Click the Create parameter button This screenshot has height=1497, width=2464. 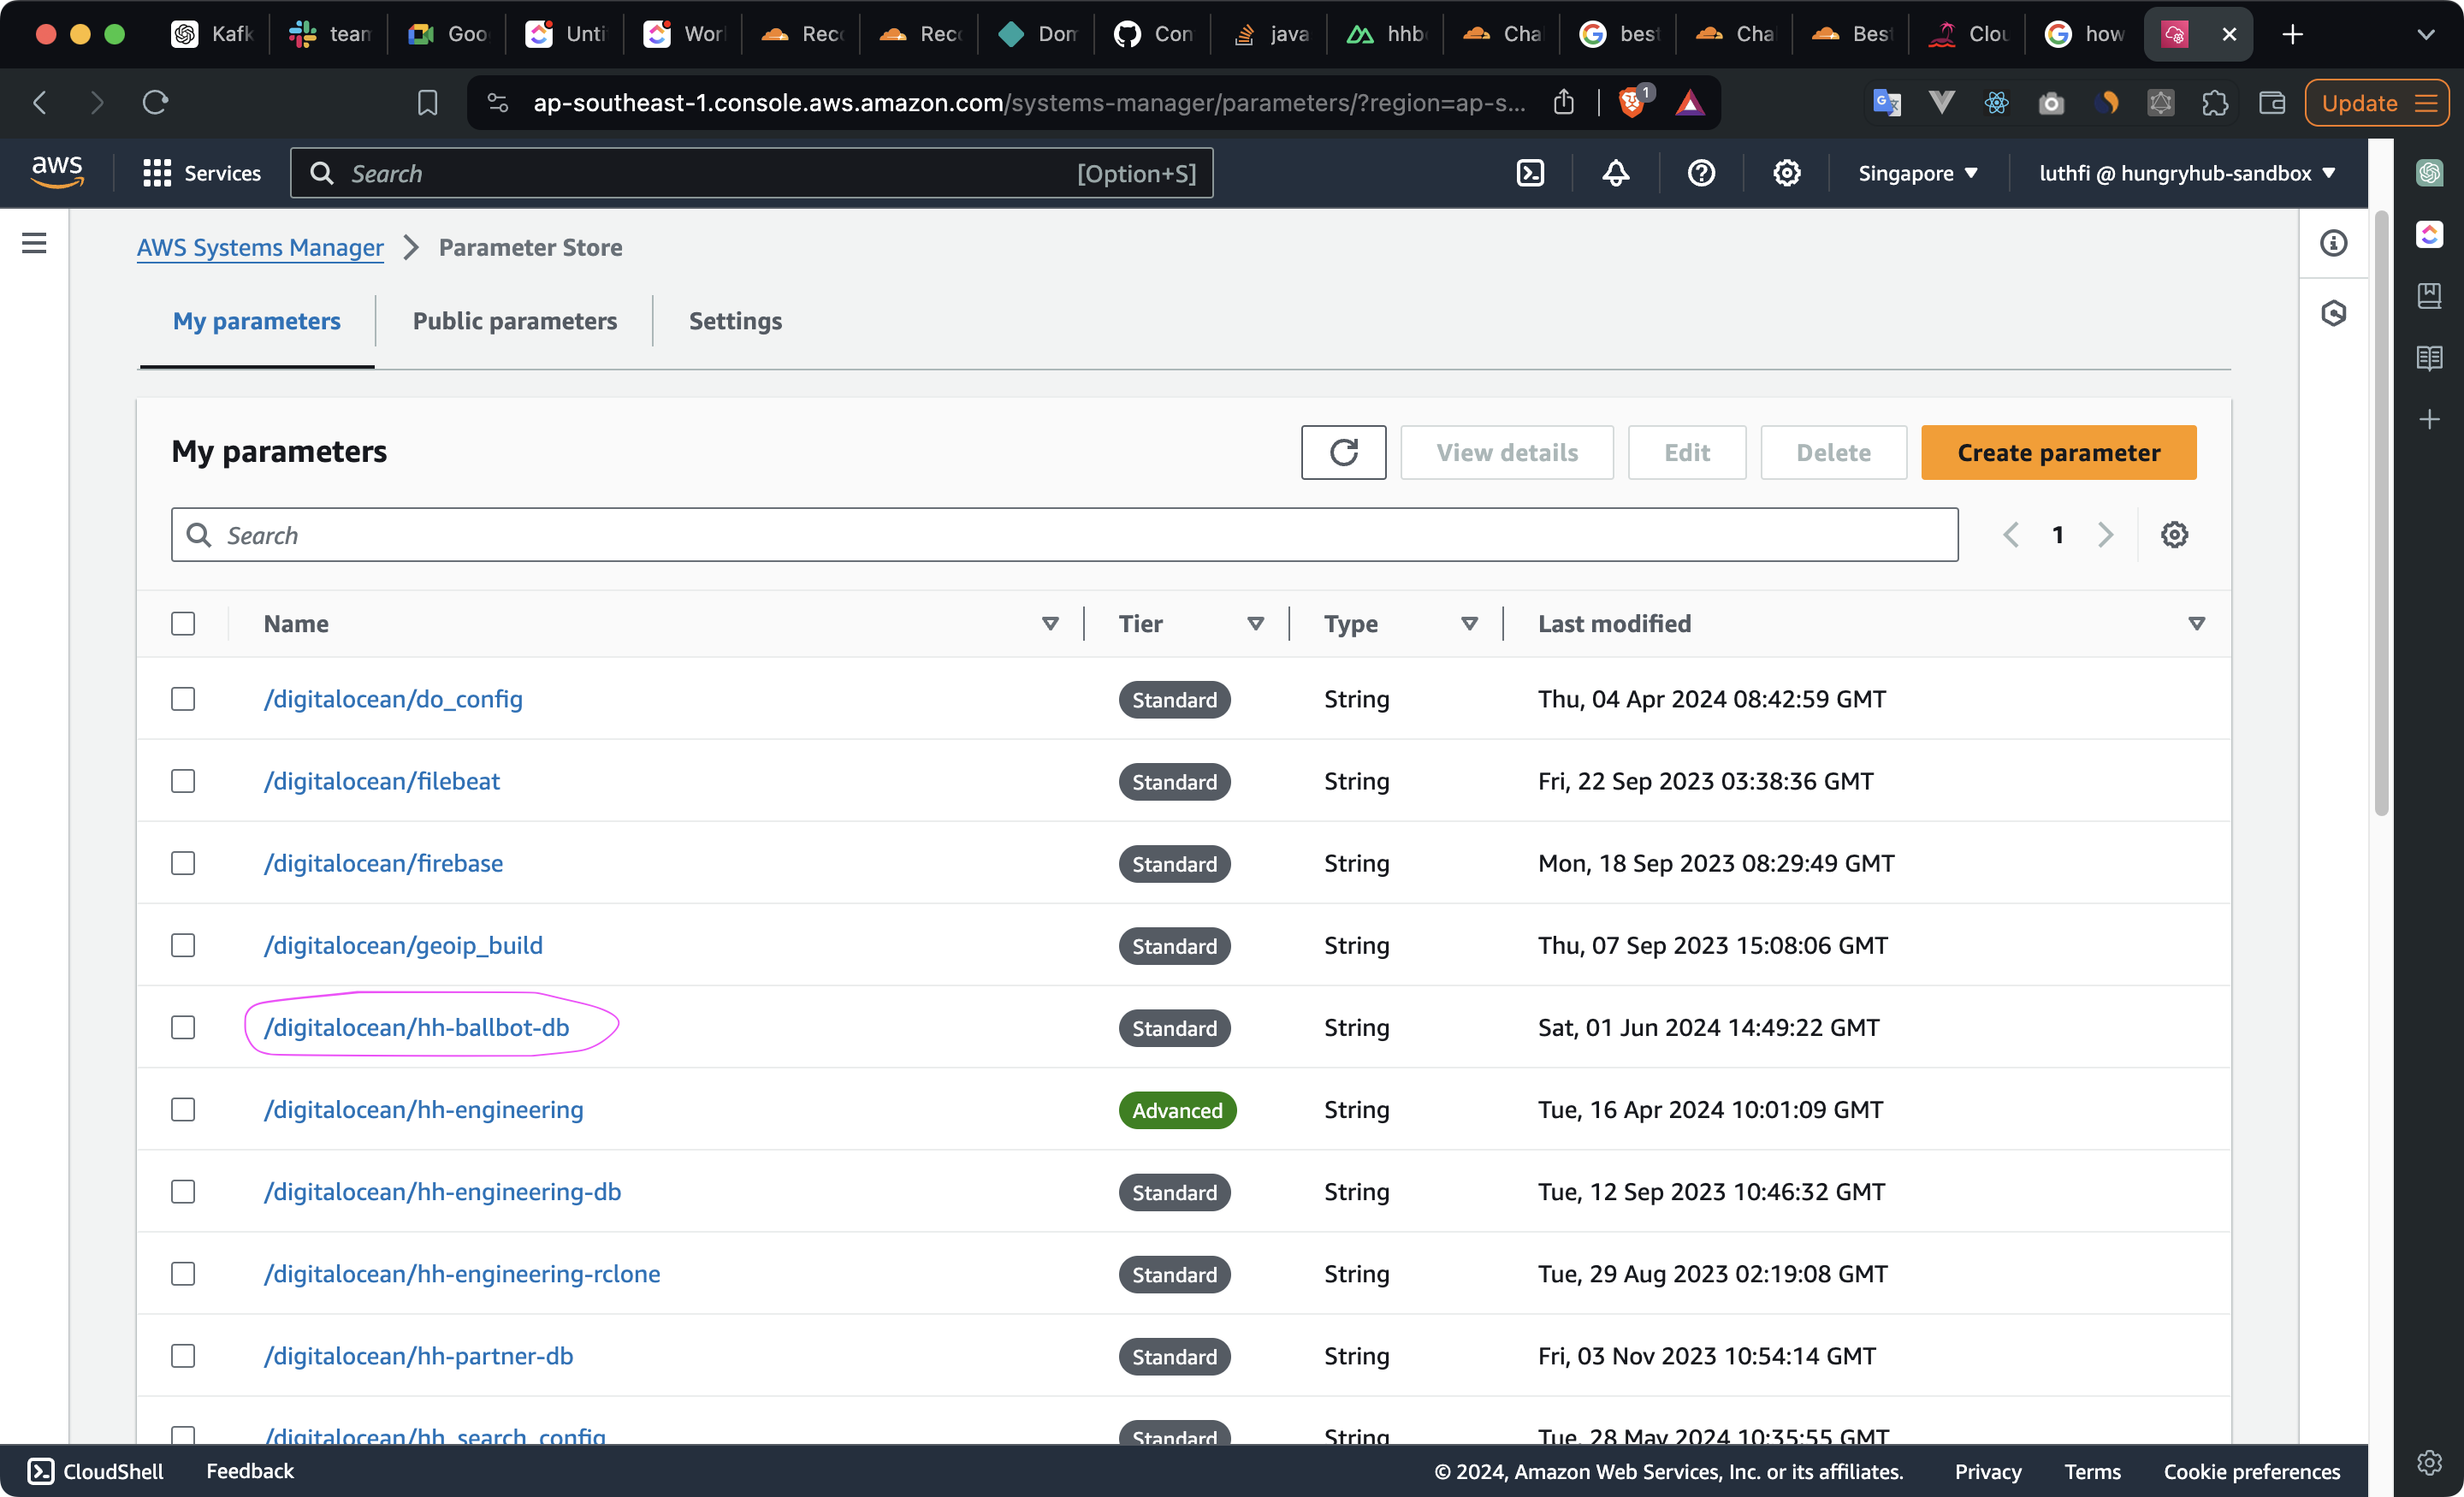2058,452
